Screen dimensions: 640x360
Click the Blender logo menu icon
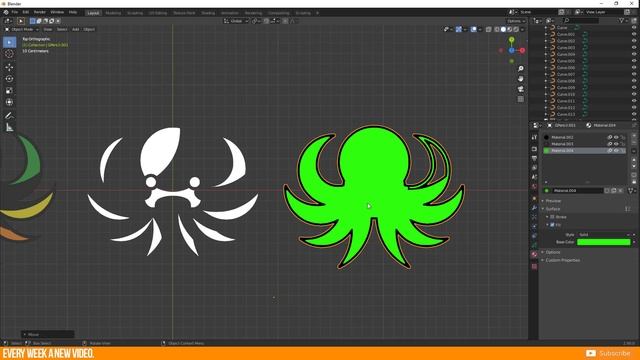point(6,12)
